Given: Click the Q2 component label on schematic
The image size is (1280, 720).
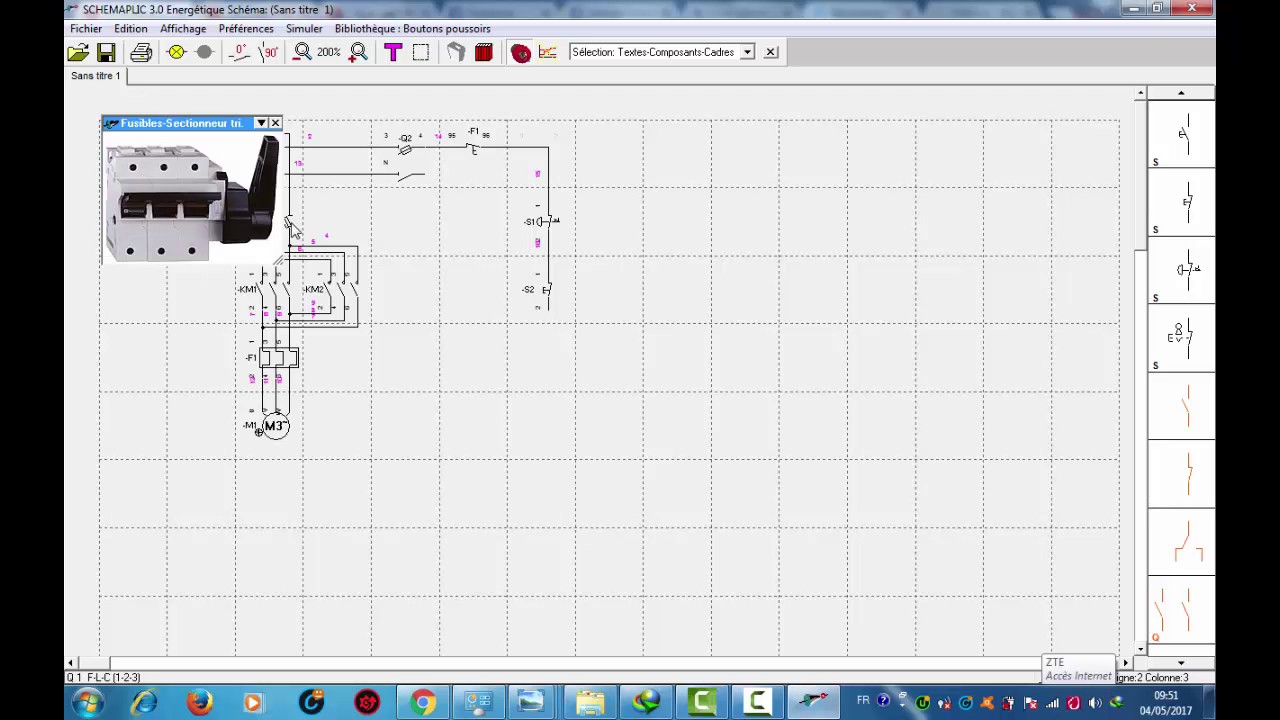Looking at the screenshot, I should coord(405,138).
